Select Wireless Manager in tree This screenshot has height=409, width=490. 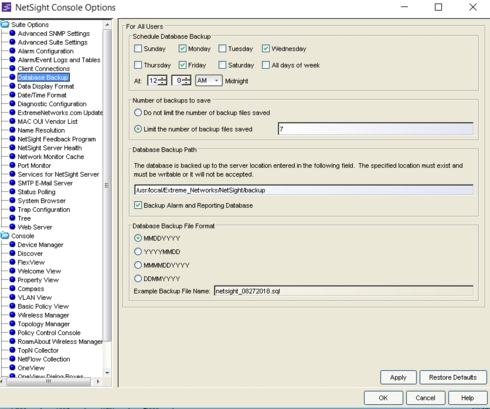tap(43, 315)
